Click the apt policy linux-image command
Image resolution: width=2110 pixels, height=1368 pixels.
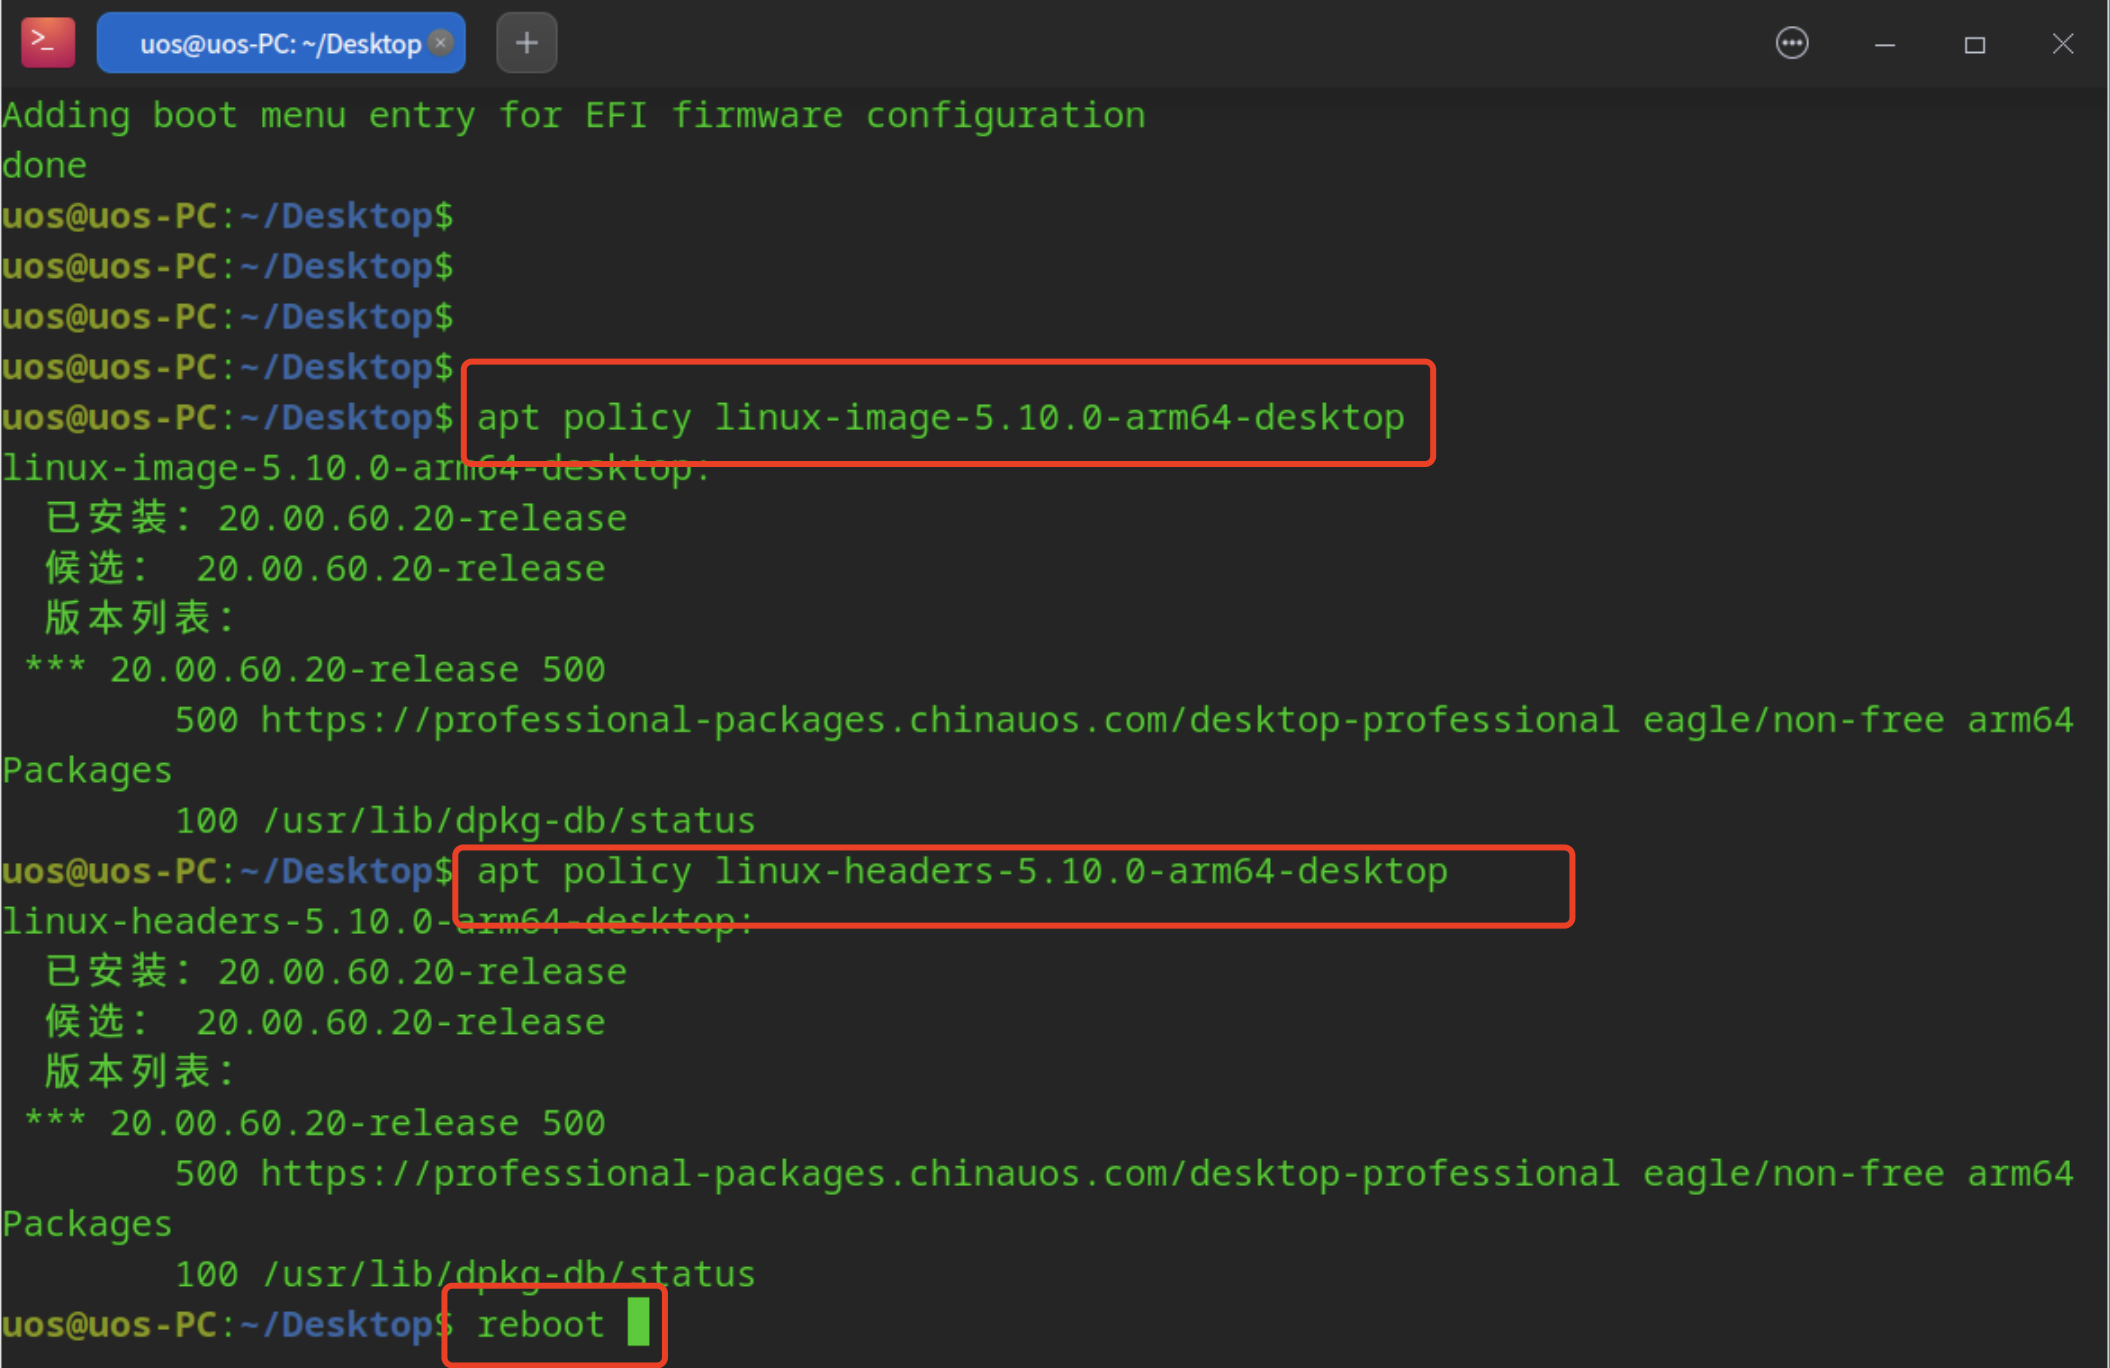coord(940,417)
